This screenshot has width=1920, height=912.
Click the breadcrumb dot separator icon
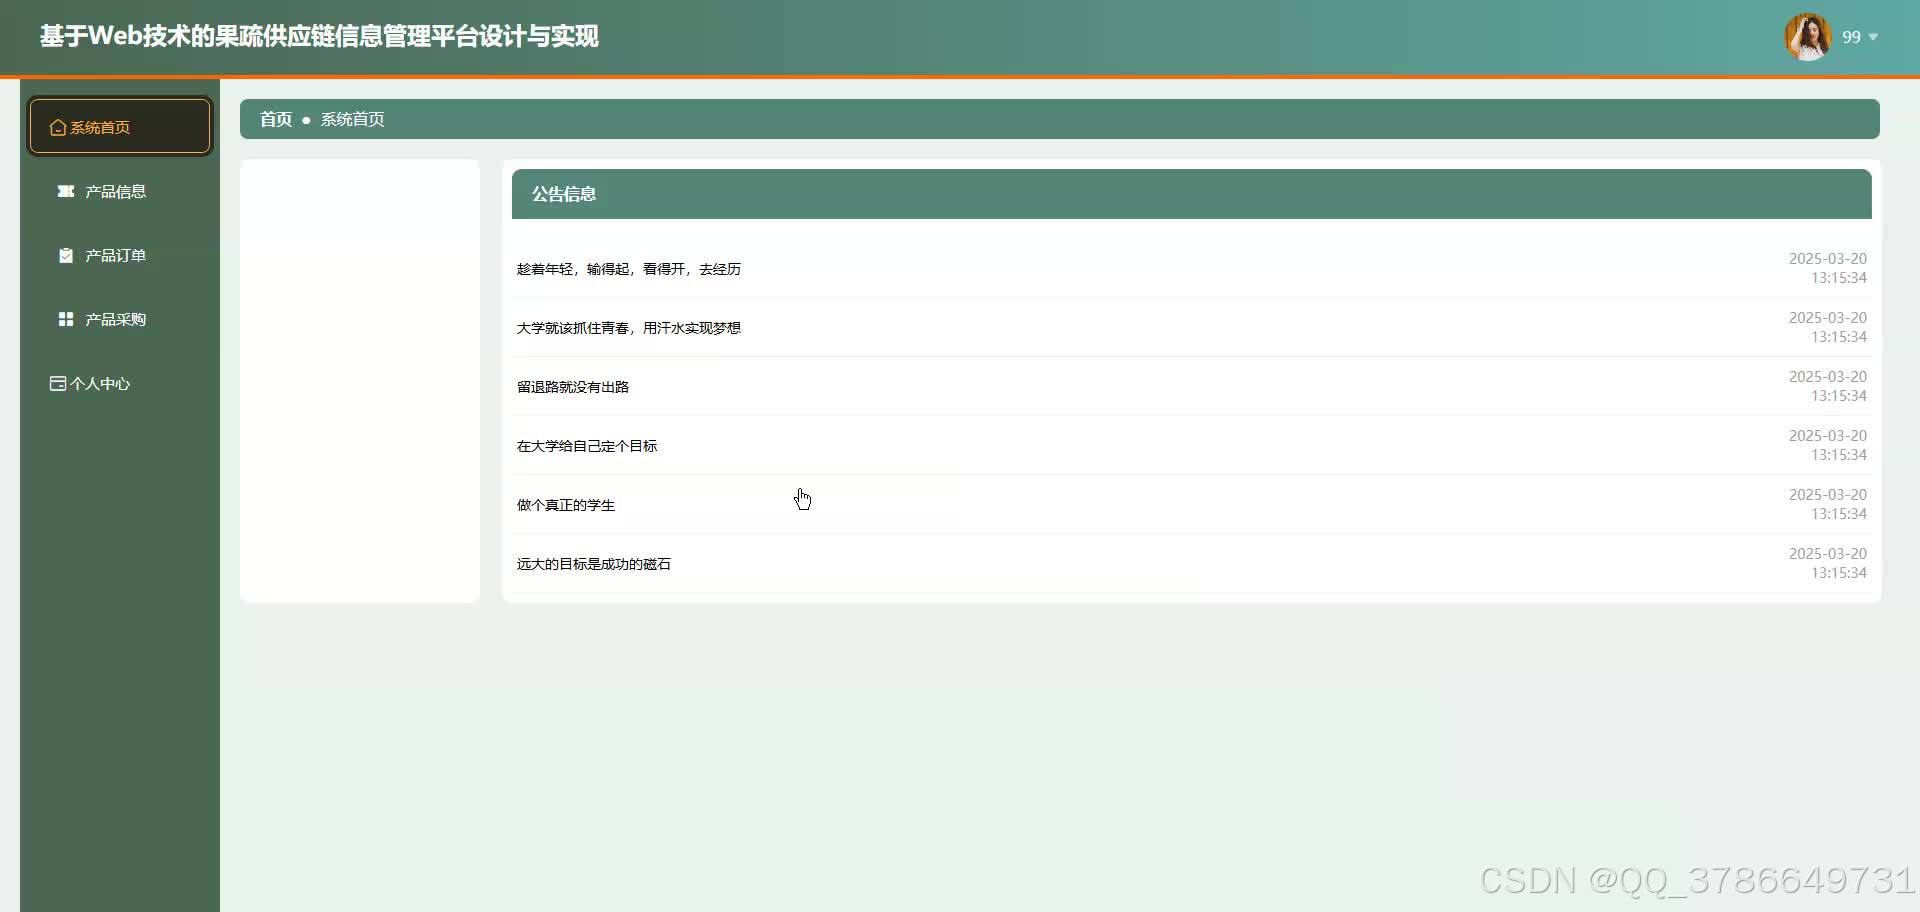pyautogui.click(x=305, y=119)
